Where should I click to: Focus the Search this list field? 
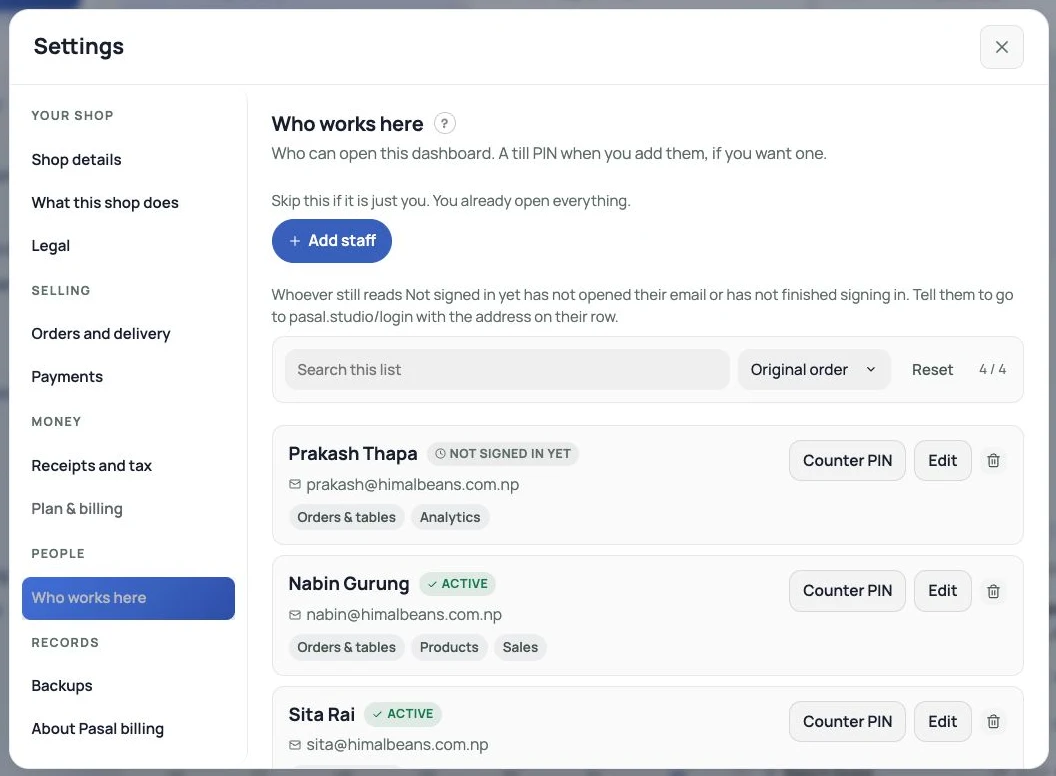[507, 370]
